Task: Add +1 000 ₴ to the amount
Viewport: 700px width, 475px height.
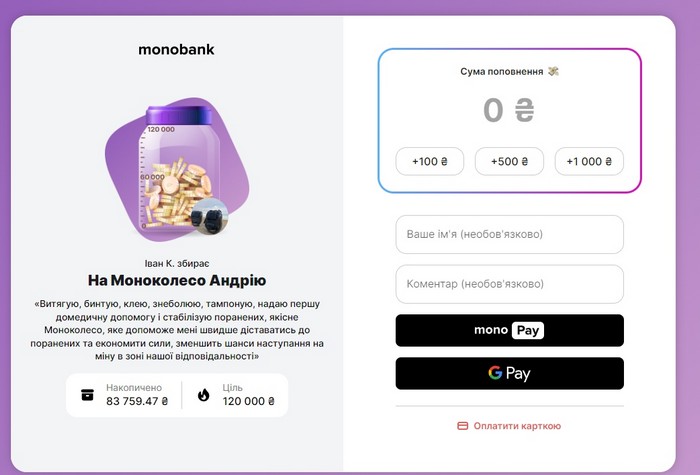Action: [x=589, y=161]
